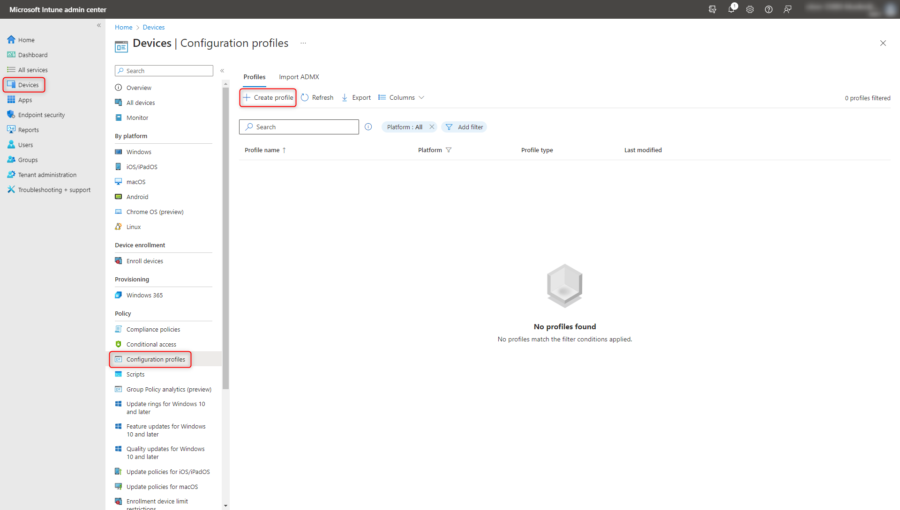Click the Devices breadcrumb link
Viewport: 900px width, 510px height.
pyautogui.click(x=153, y=27)
